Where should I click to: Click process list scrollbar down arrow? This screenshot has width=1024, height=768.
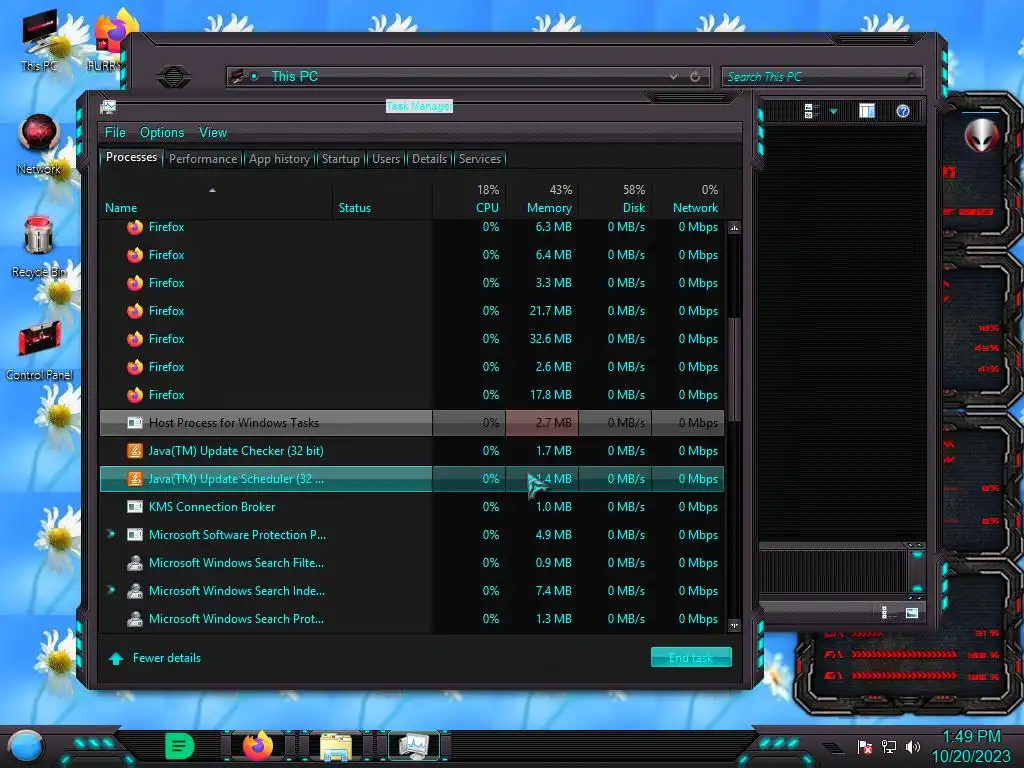coord(735,625)
